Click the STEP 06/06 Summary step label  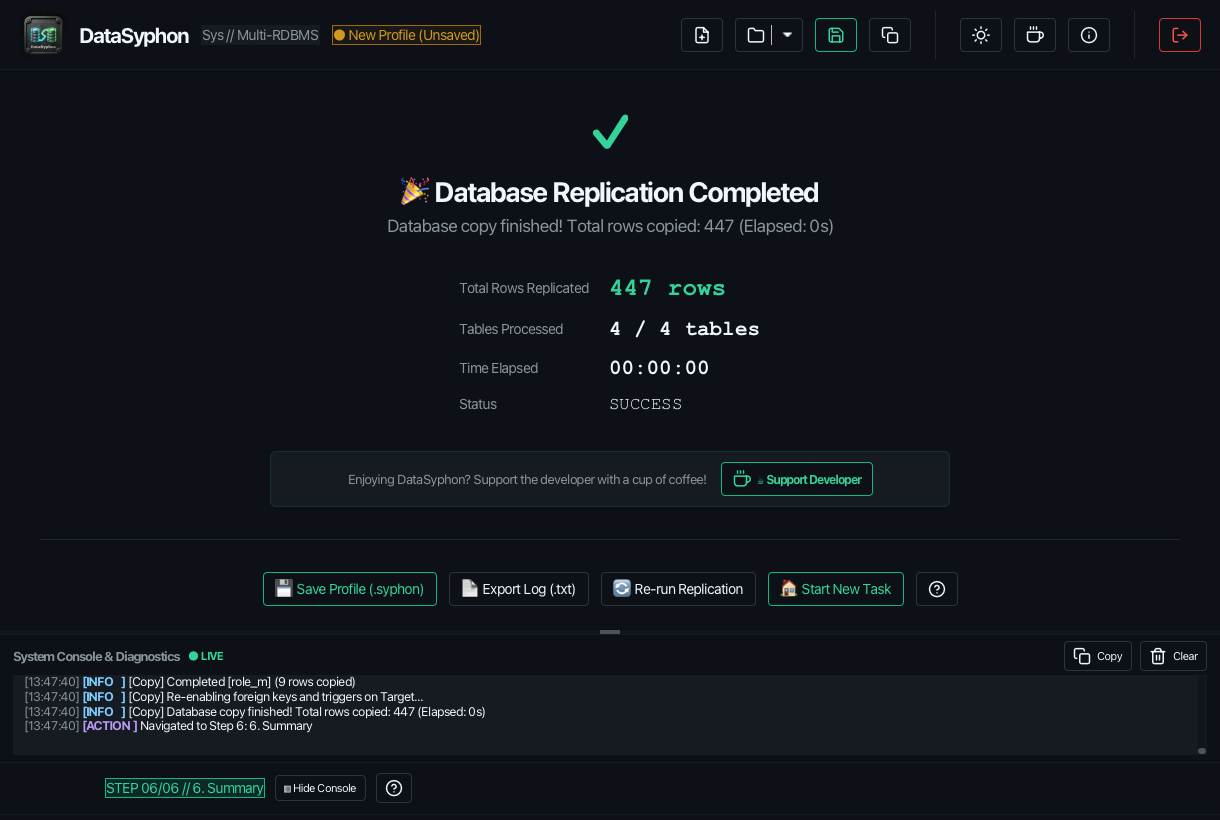pyautogui.click(x=185, y=788)
